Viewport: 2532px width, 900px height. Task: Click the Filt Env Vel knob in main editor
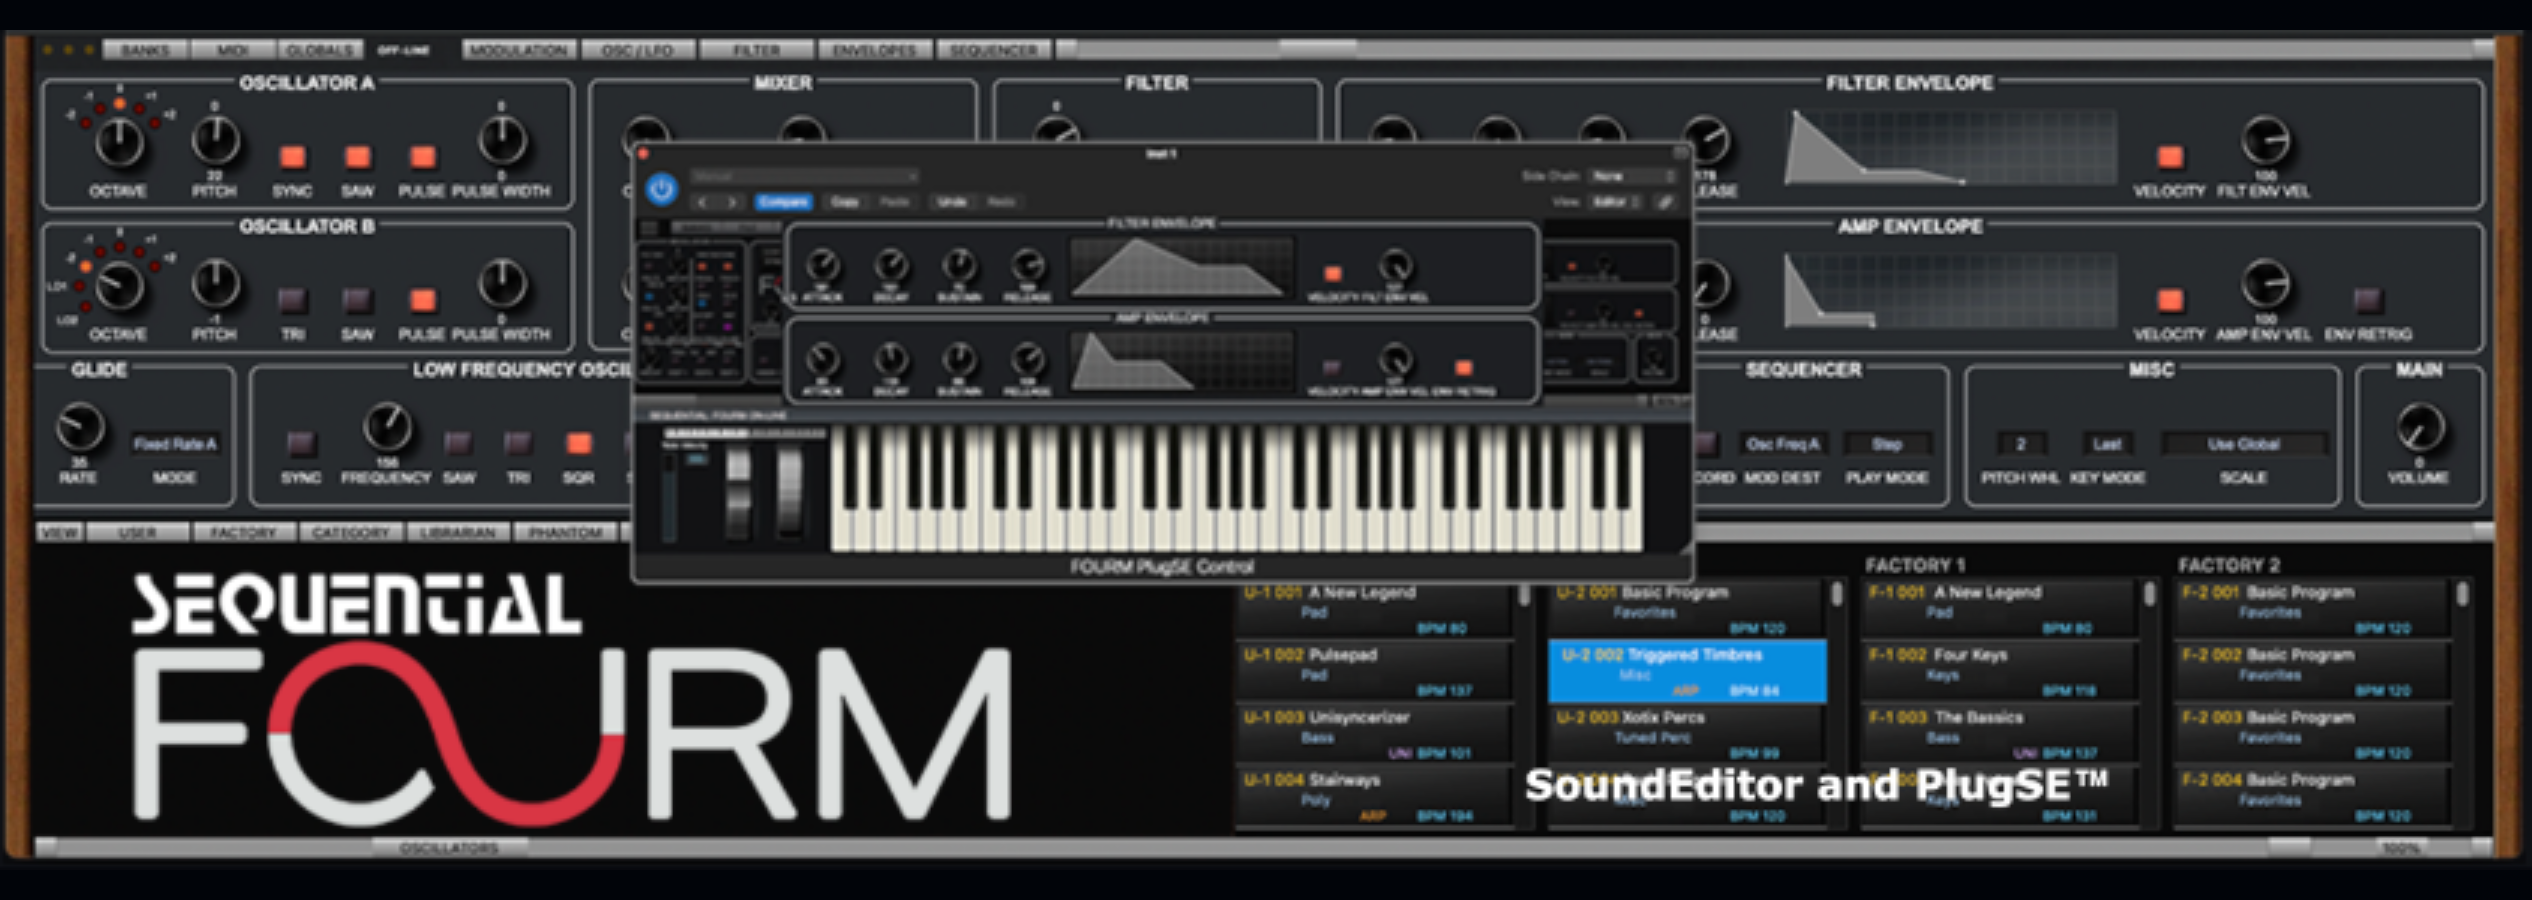[2265, 140]
